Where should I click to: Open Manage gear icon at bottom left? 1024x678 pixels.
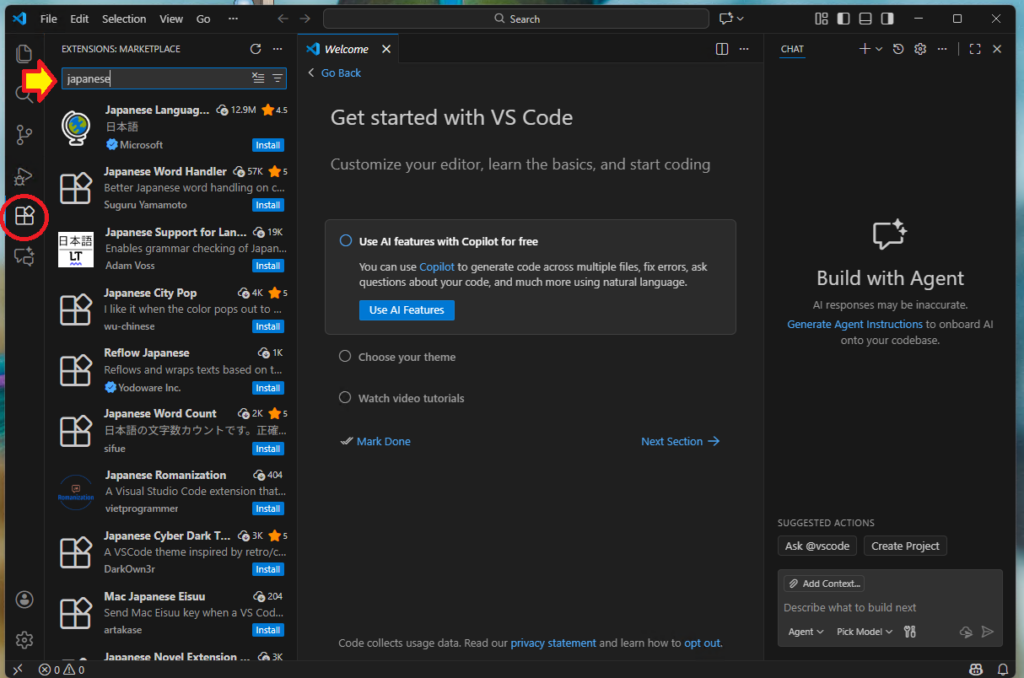[24, 640]
